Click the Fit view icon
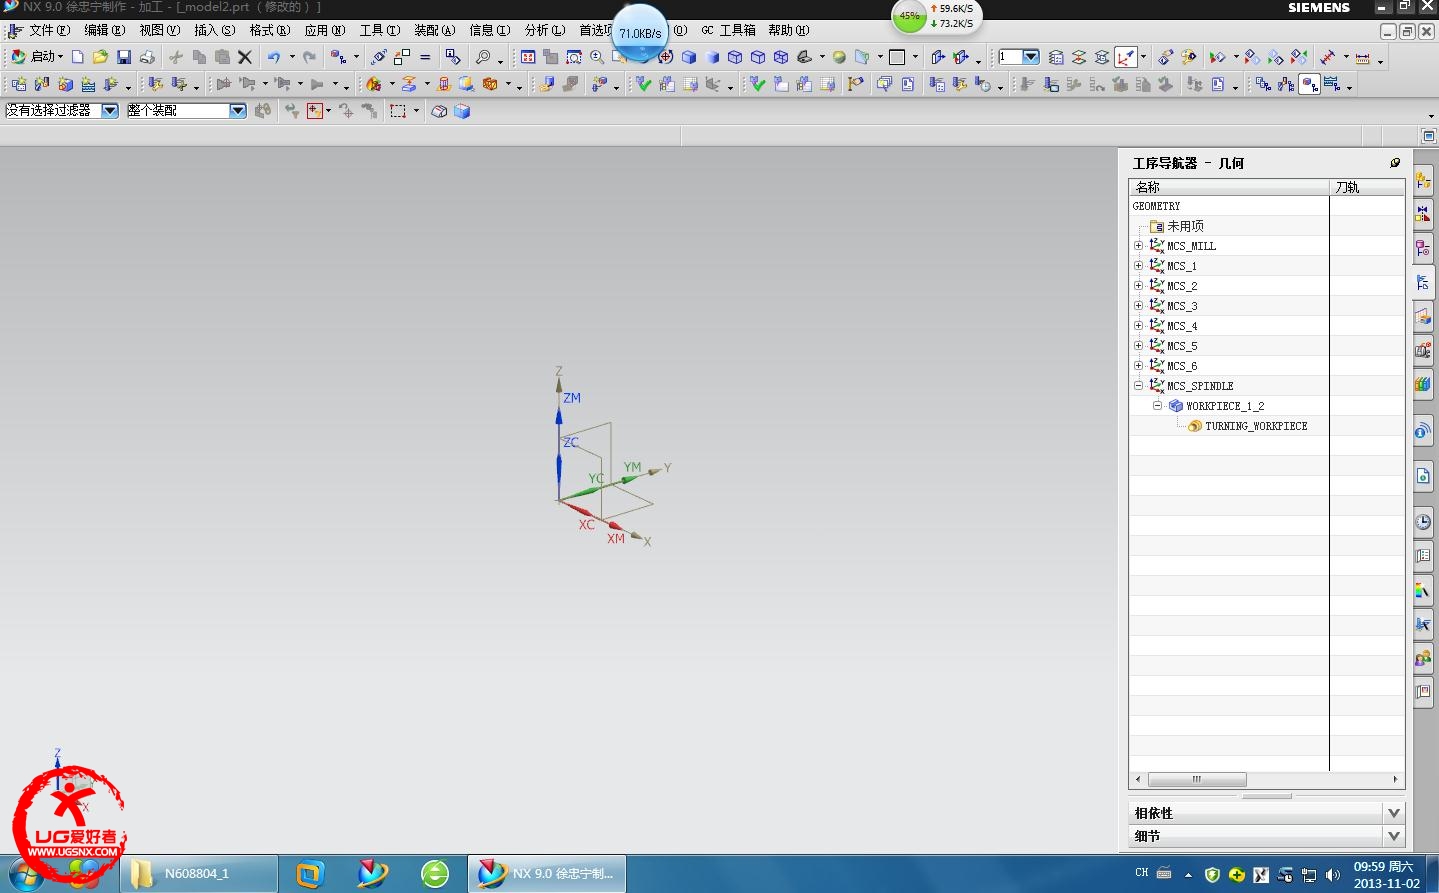Image resolution: width=1439 pixels, height=893 pixels. [x=528, y=57]
